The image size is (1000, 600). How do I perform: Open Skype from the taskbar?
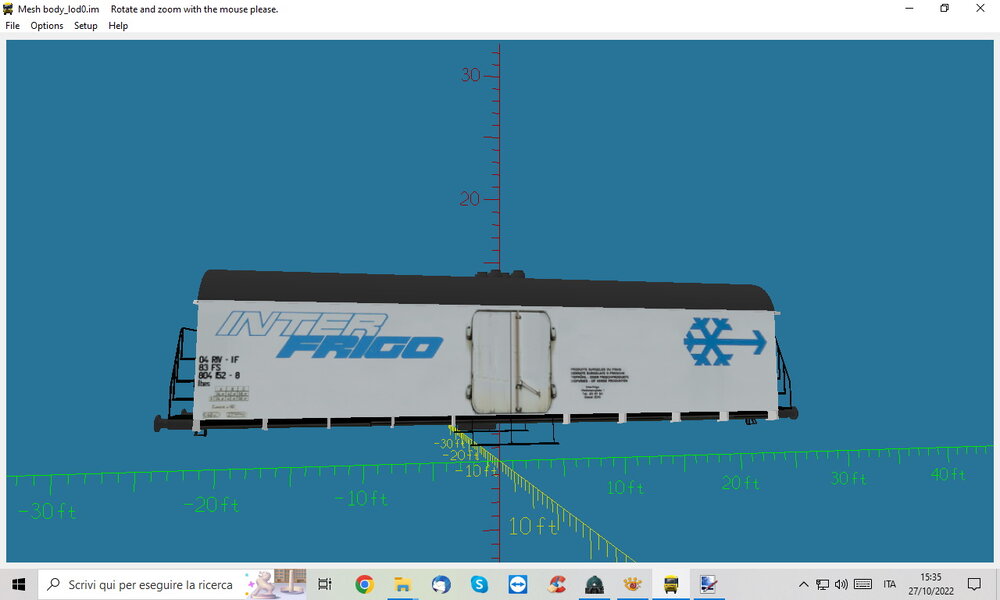click(x=479, y=584)
